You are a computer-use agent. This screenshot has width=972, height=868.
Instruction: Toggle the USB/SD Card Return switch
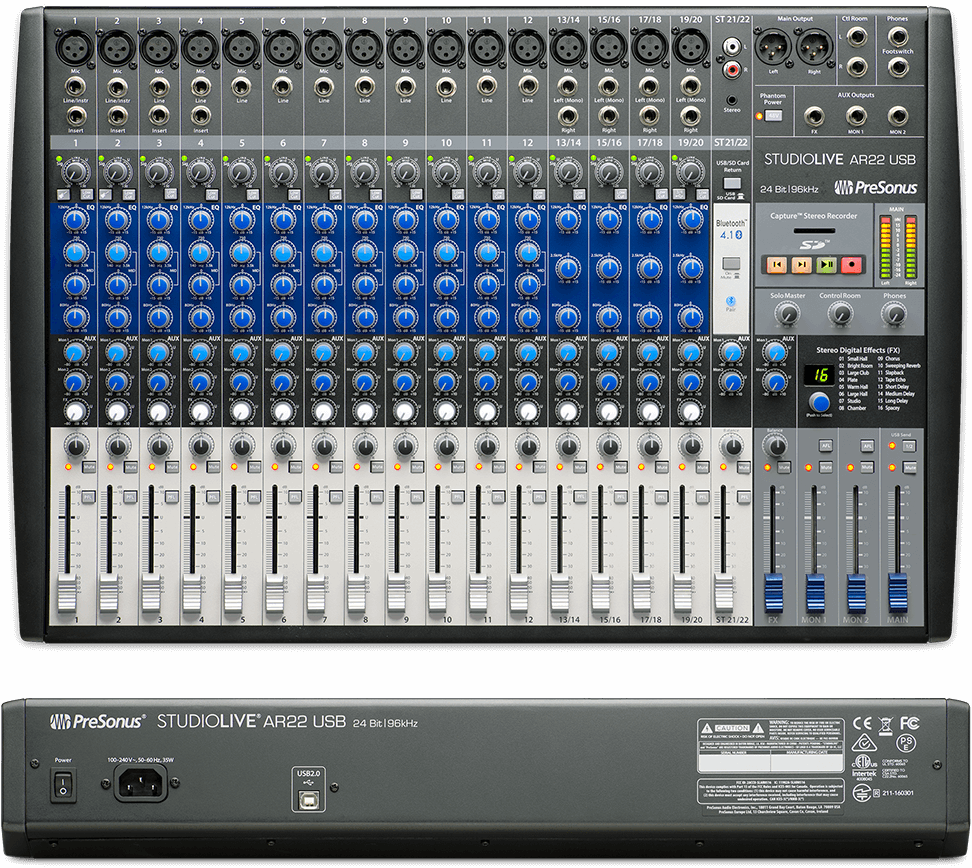(x=730, y=183)
